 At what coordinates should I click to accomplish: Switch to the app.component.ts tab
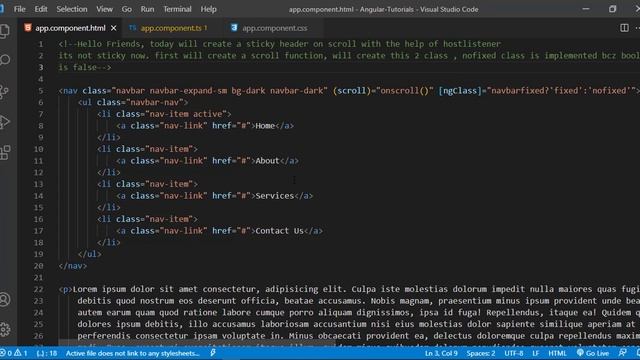coord(171,28)
